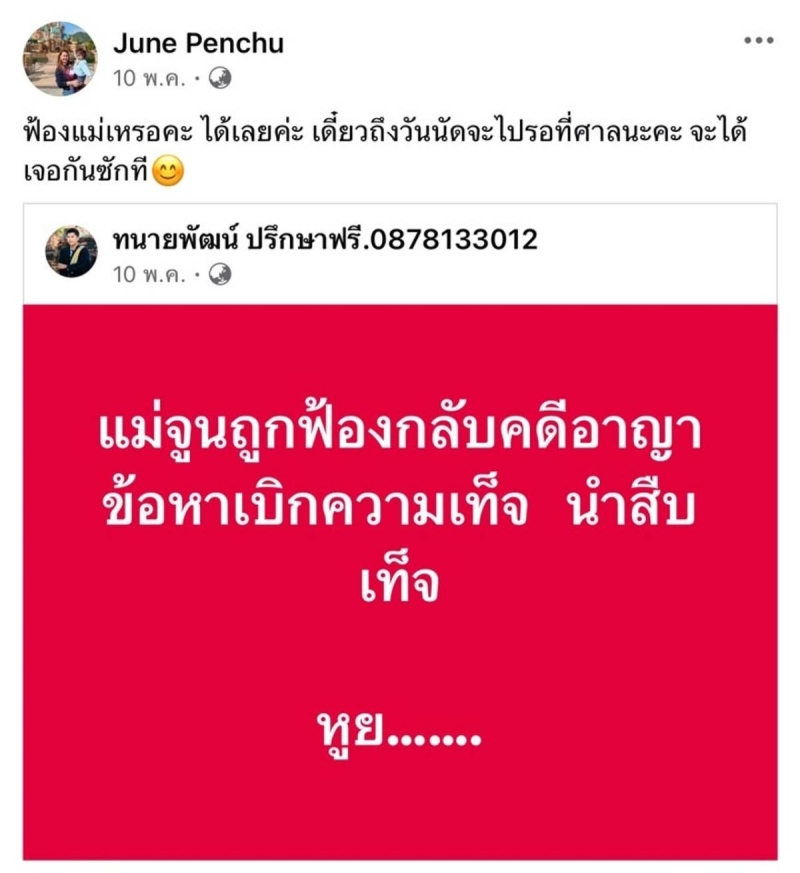Screen dimensions: 800x873
Task: Click the phrase ข้อหาเบิกความเท็จ in the red post
Action: tap(316, 508)
